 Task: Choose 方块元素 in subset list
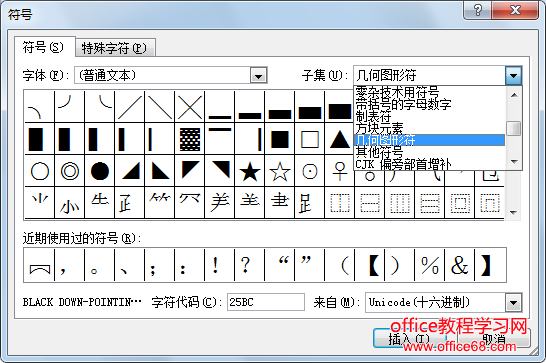429,128
